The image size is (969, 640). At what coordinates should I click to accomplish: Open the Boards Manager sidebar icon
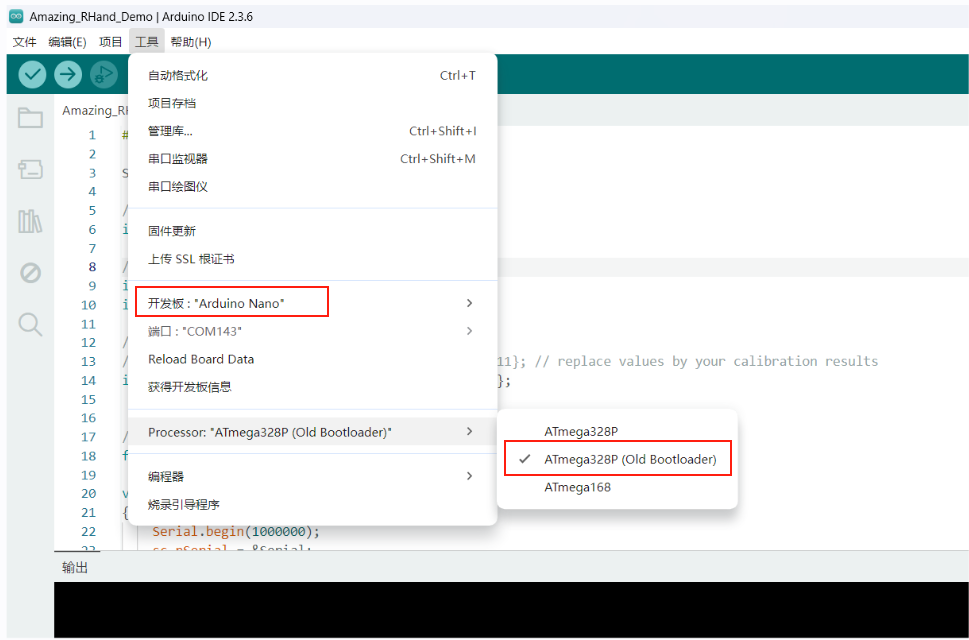[30, 169]
